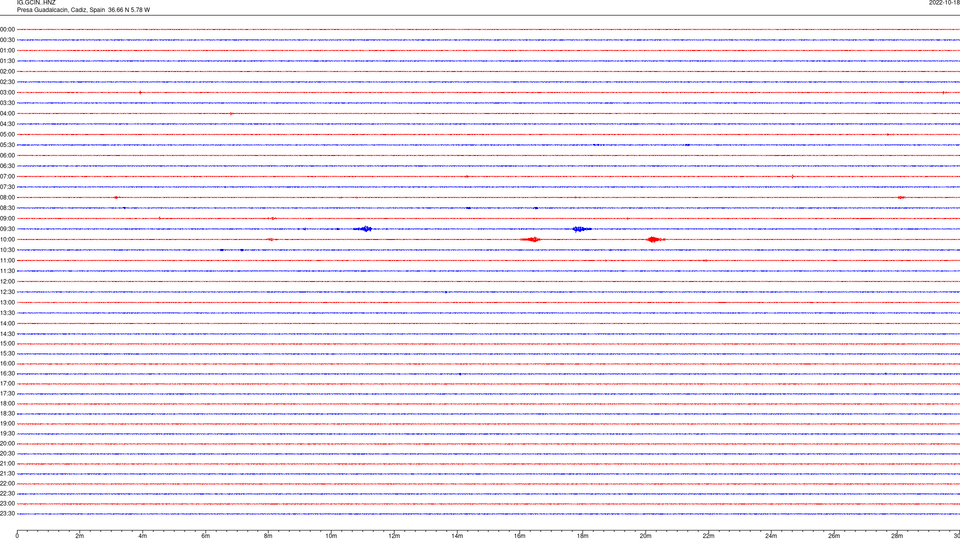Pick the 11:00 row label
The image size is (960, 540).
(x=7, y=260)
